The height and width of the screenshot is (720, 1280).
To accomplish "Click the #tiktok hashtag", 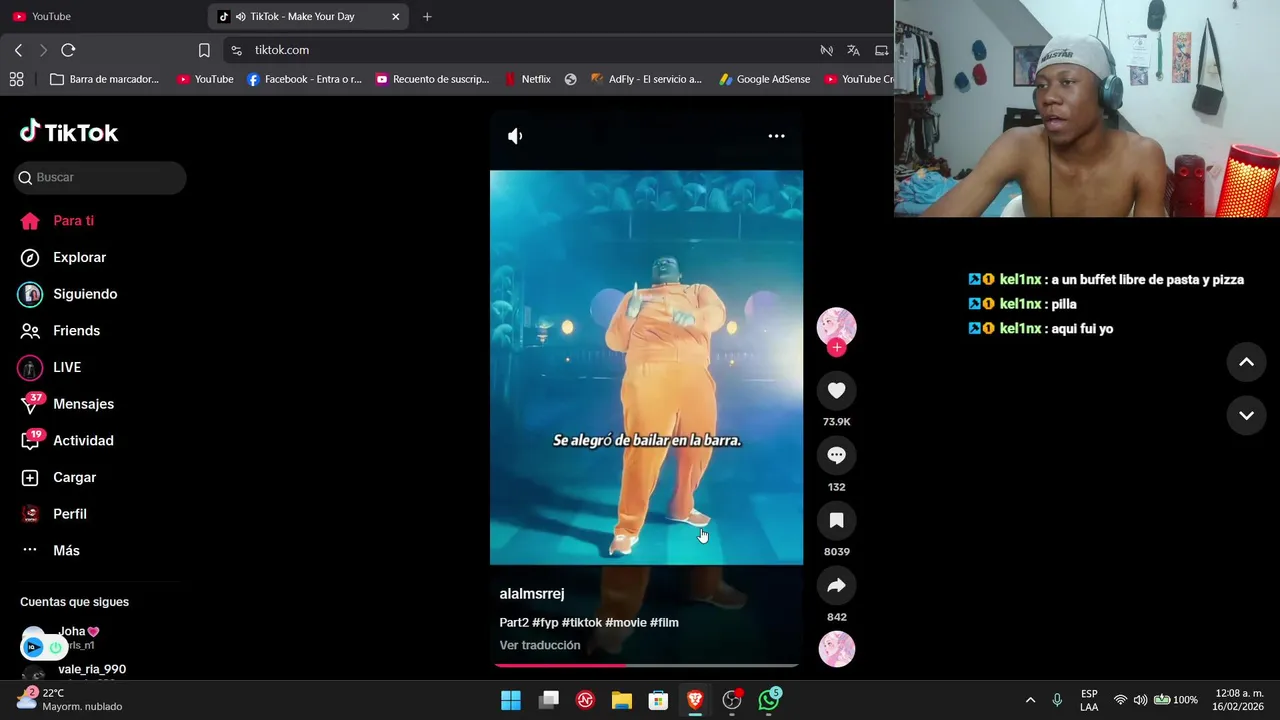I will [x=582, y=623].
